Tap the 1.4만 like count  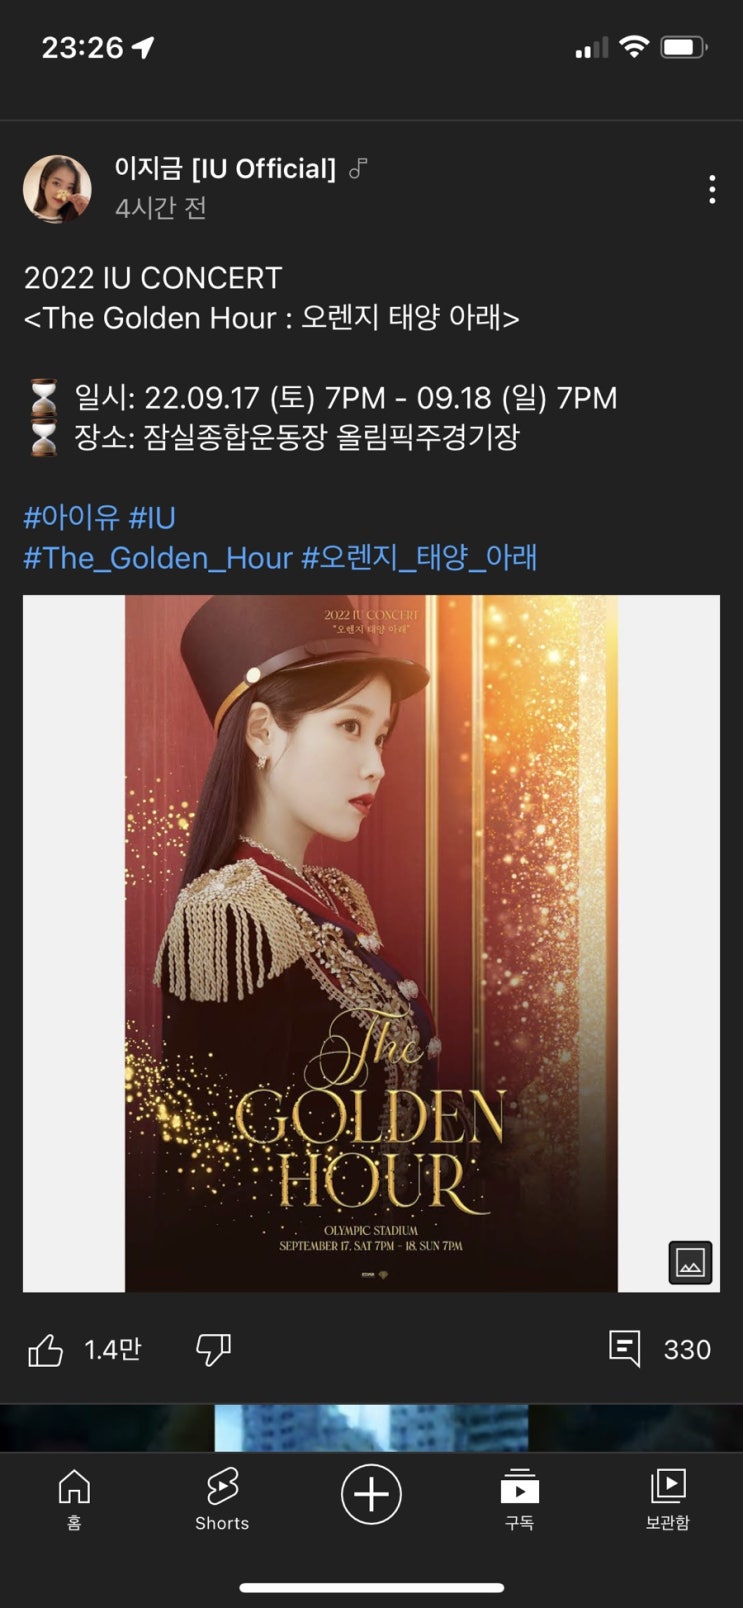point(112,1350)
